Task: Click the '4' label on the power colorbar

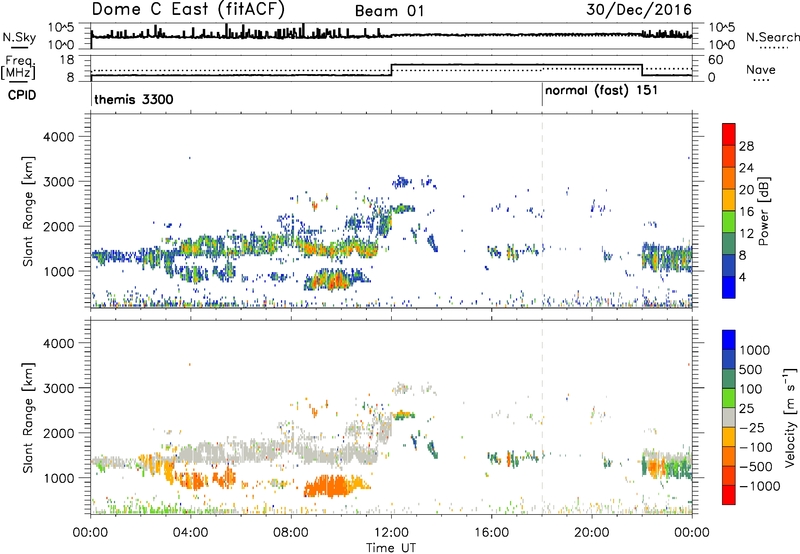Action: 742,278
